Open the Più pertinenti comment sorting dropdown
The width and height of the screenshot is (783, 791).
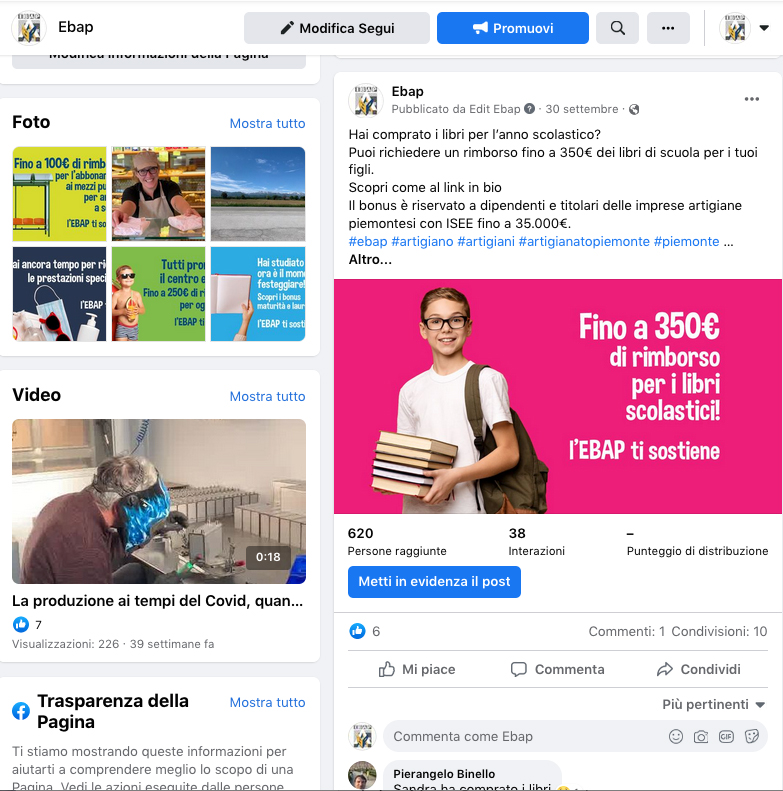click(x=713, y=704)
